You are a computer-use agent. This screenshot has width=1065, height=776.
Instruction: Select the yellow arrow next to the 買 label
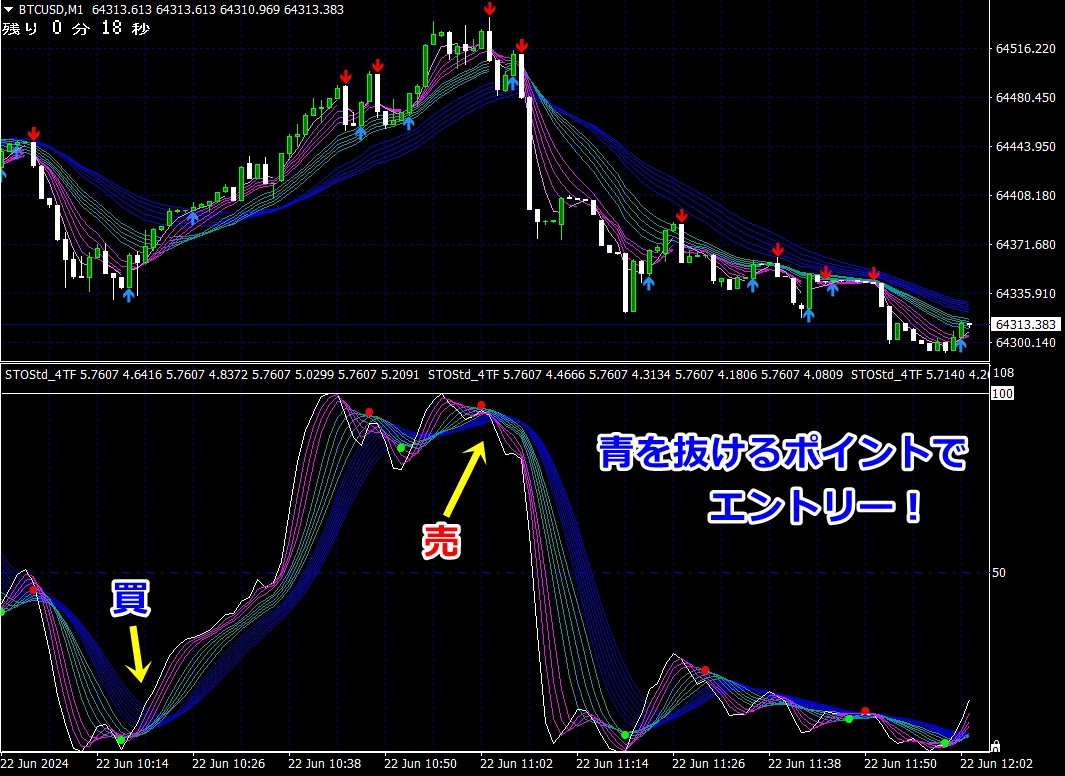[137, 653]
